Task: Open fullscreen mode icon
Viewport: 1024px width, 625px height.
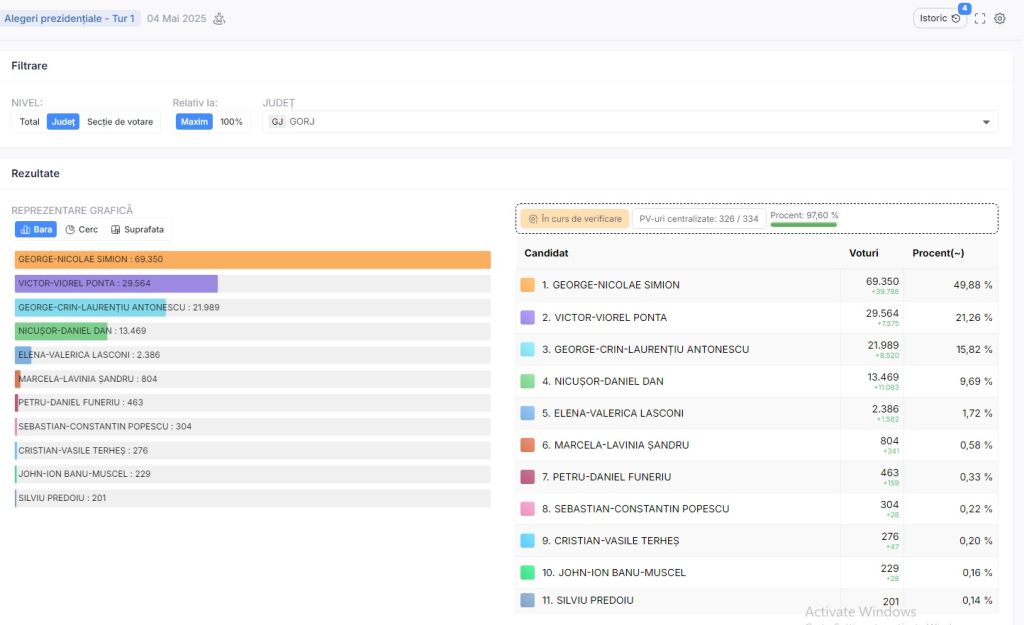Action: [979, 18]
